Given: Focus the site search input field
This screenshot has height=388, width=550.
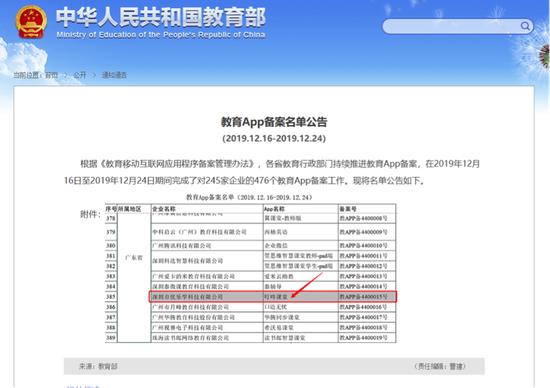Looking at the screenshot, I should click(457, 26).
